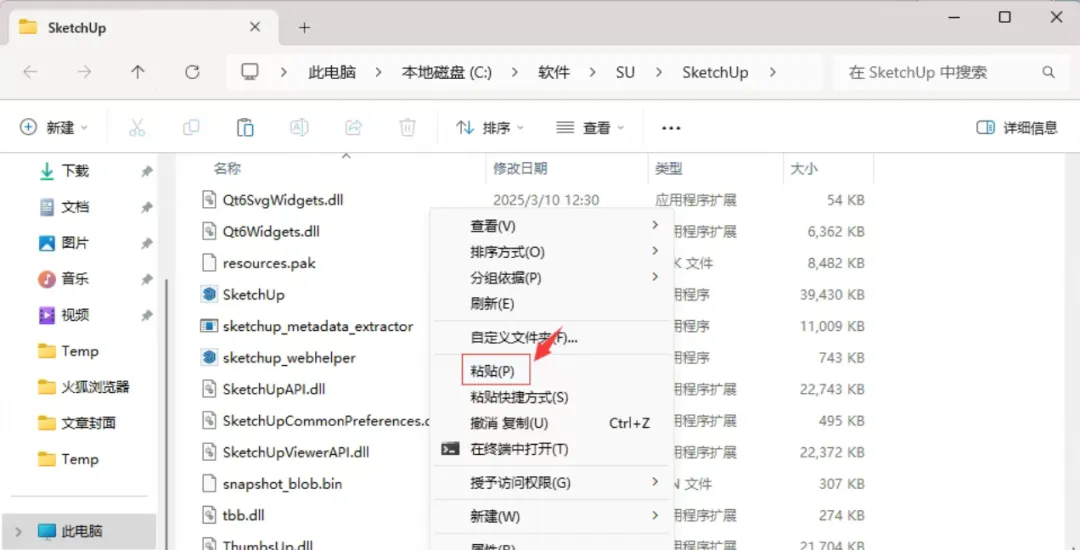Navigate to 软件 breadcrumb
Screen dimensions: 1080x550
click(554, 72)
